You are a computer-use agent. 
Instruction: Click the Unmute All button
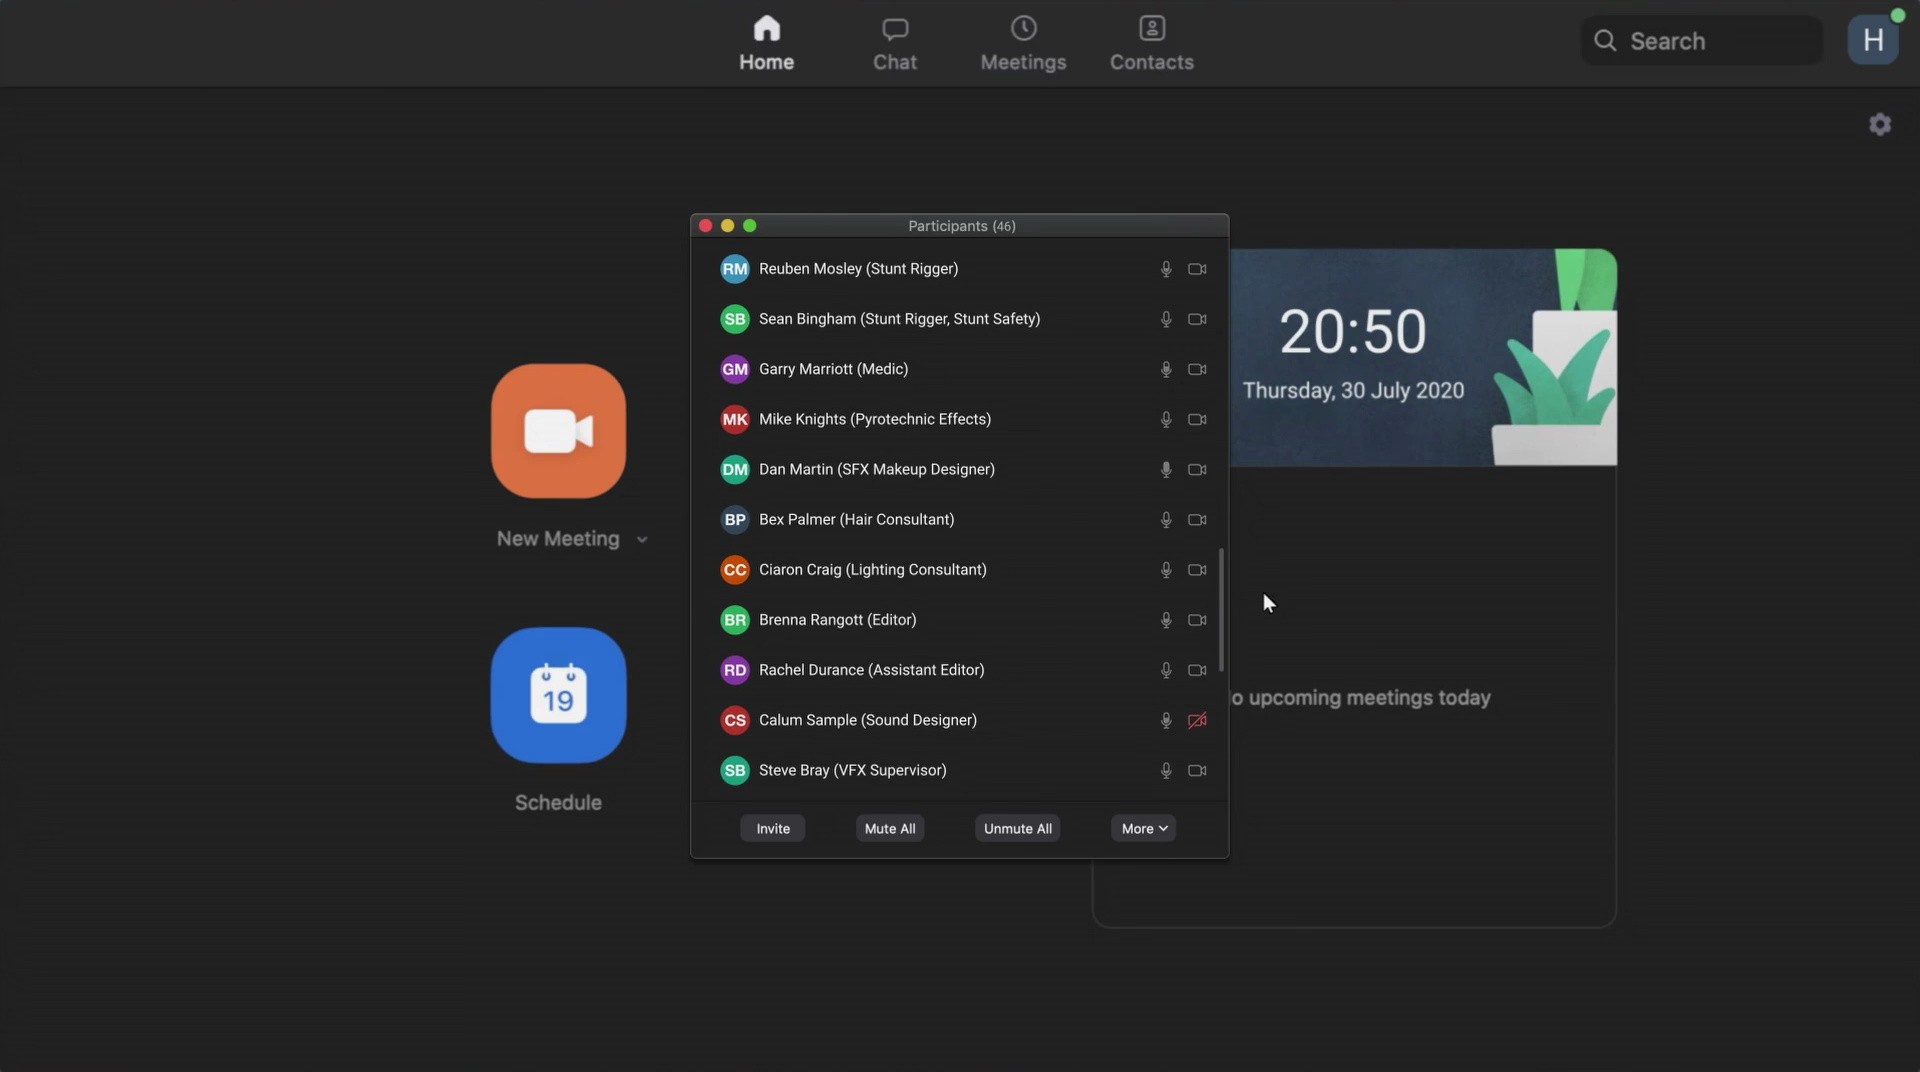1017,828
